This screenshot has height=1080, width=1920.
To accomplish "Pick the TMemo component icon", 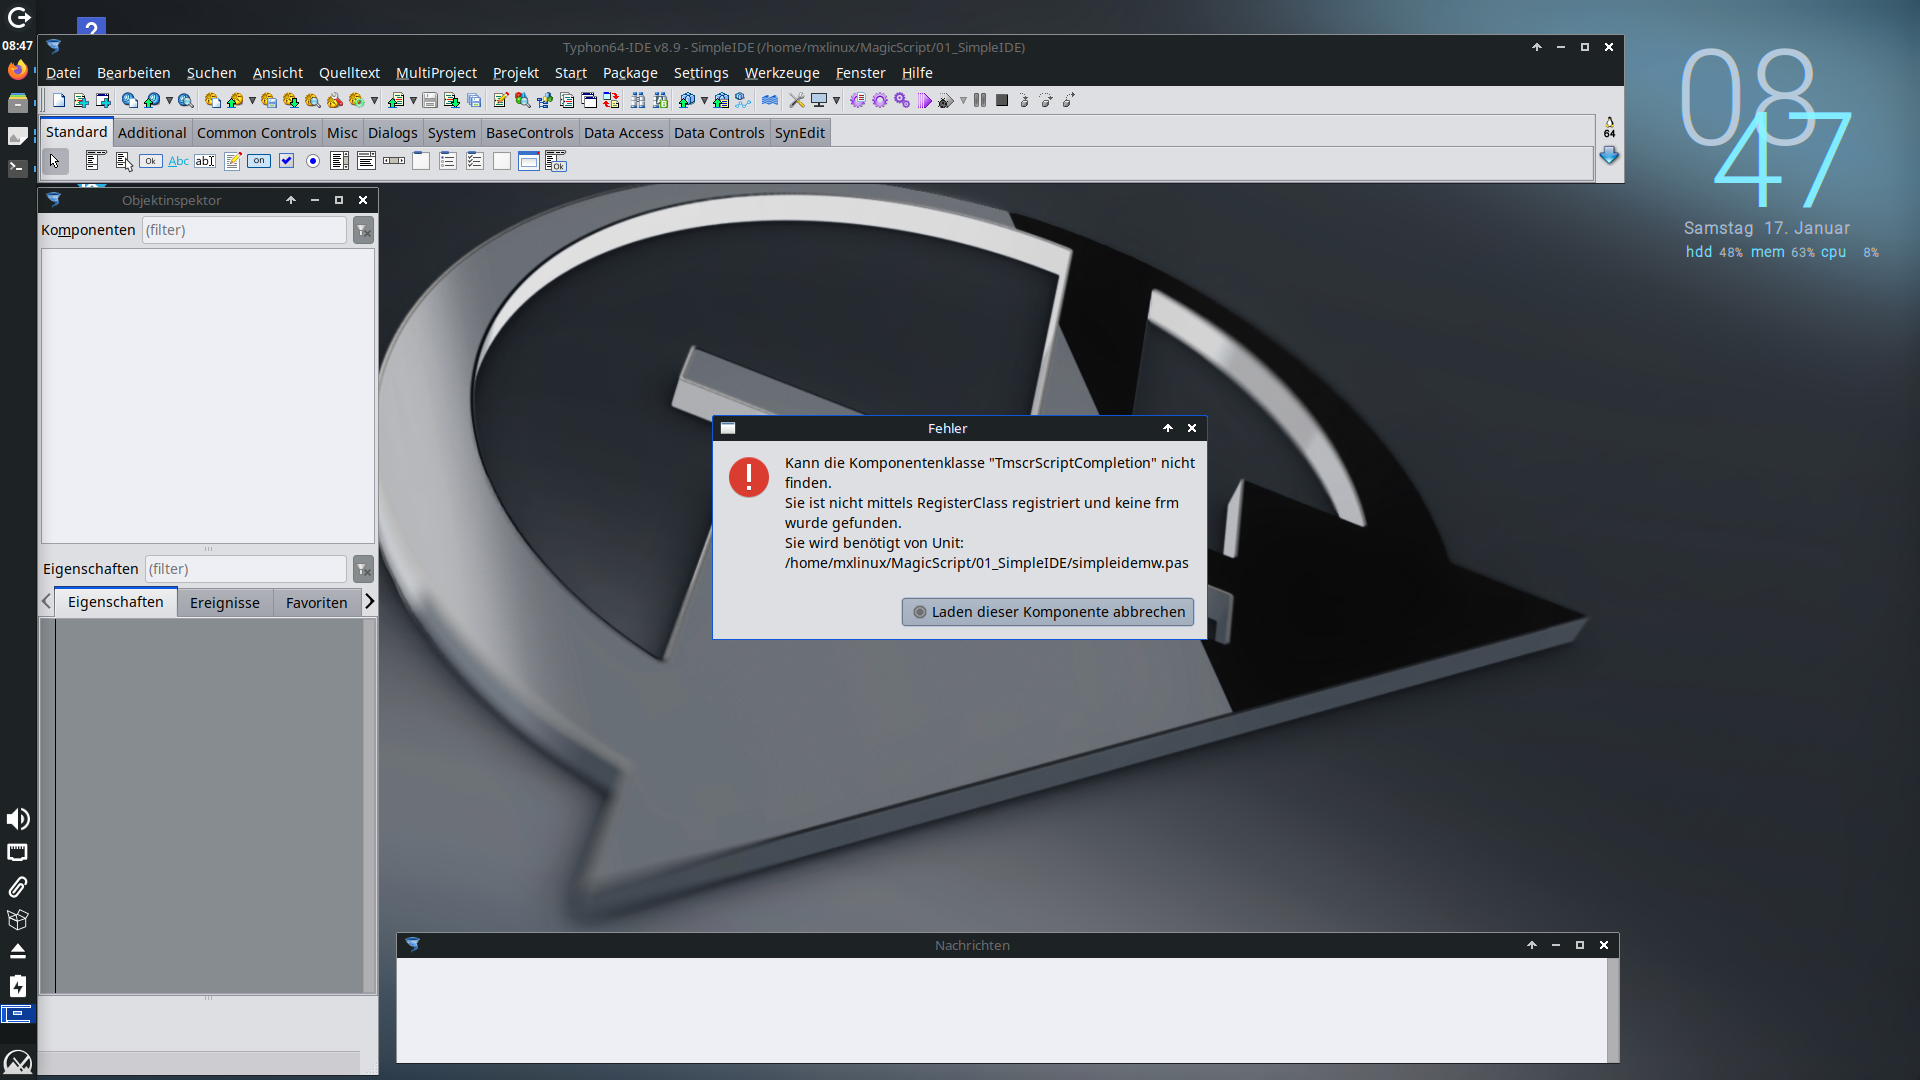I will [232, 161].
